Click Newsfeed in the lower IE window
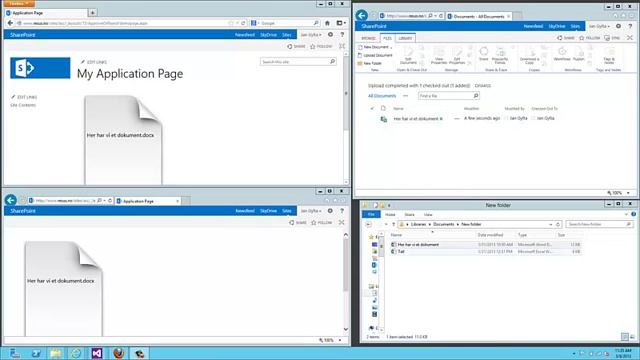 click(245, 211)
